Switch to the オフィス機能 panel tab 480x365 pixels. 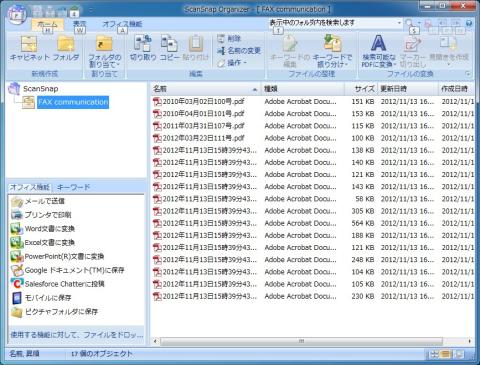(x=30, y=187)
